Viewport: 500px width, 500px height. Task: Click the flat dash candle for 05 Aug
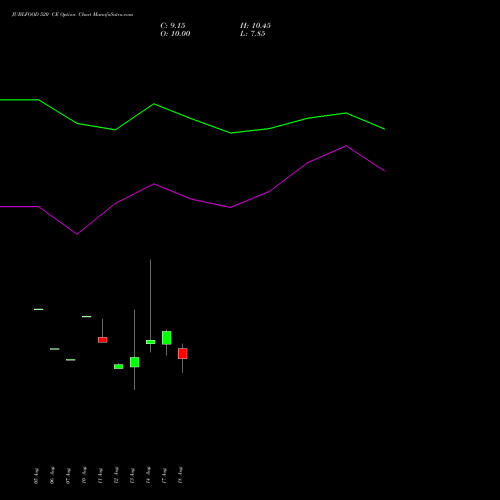[x=39, y=309]
